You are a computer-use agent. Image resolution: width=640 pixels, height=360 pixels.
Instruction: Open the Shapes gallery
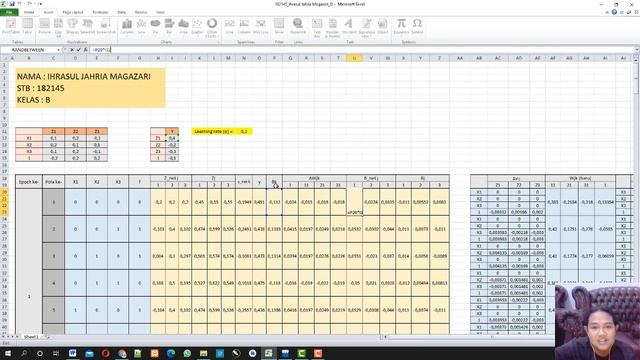pyautogui.click(x=72, y=26)
